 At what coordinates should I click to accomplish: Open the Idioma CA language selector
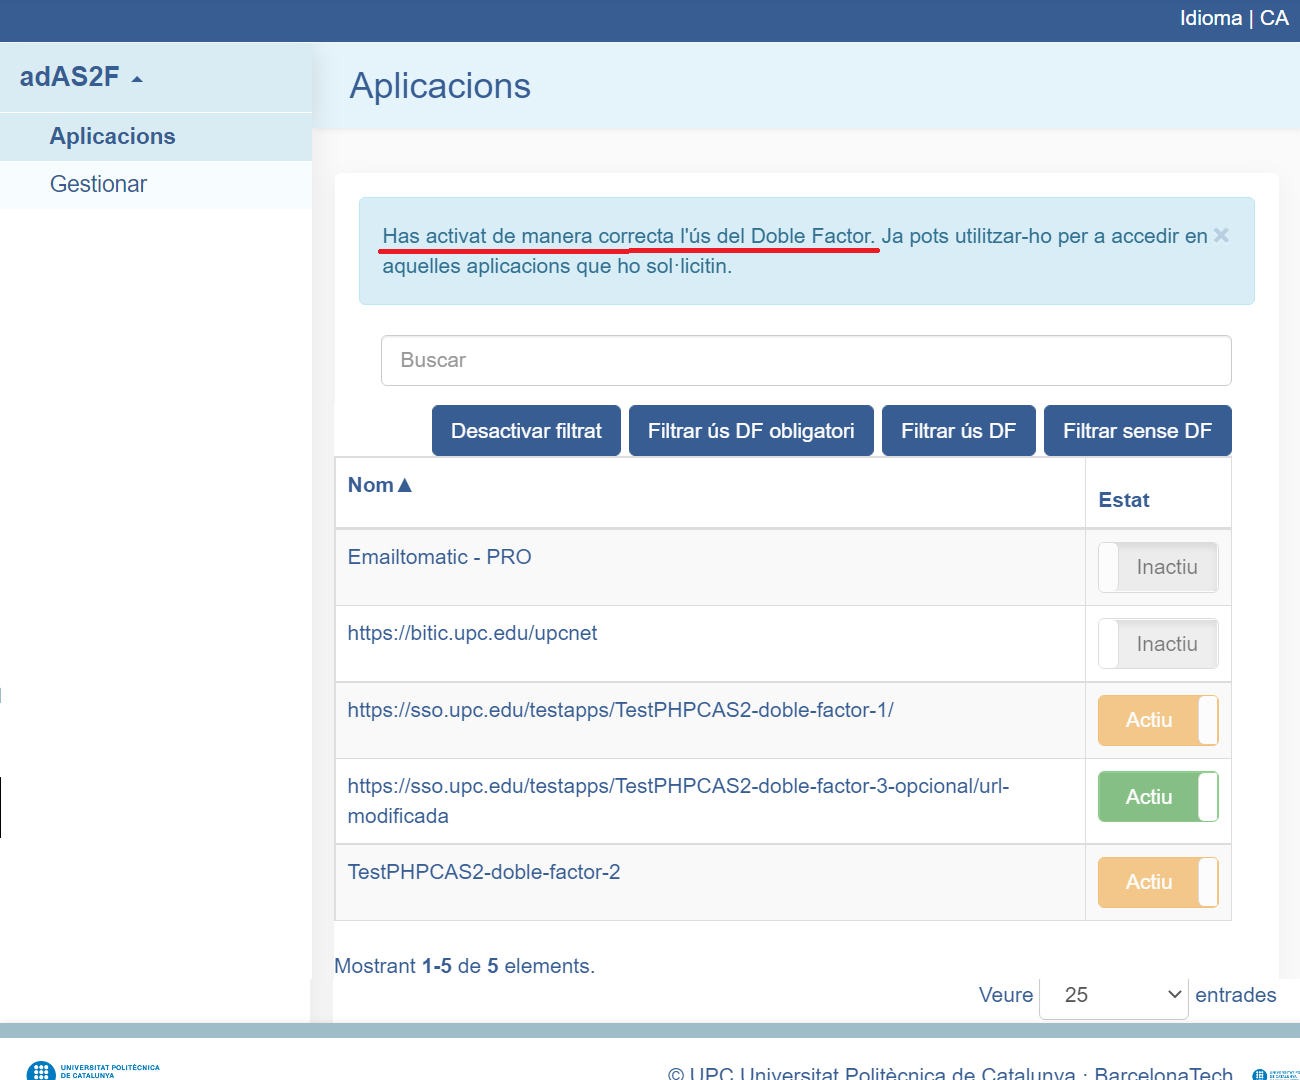[x=1233, y=18]
